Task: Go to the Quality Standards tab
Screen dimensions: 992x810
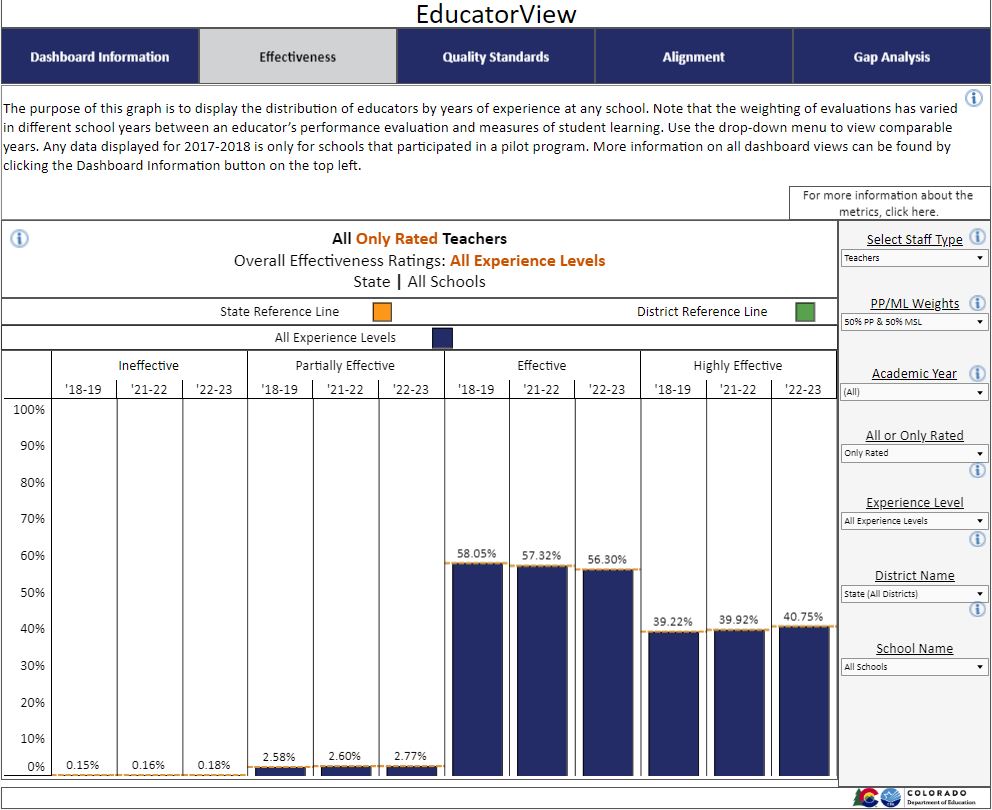Action: [x=495, y=56]
